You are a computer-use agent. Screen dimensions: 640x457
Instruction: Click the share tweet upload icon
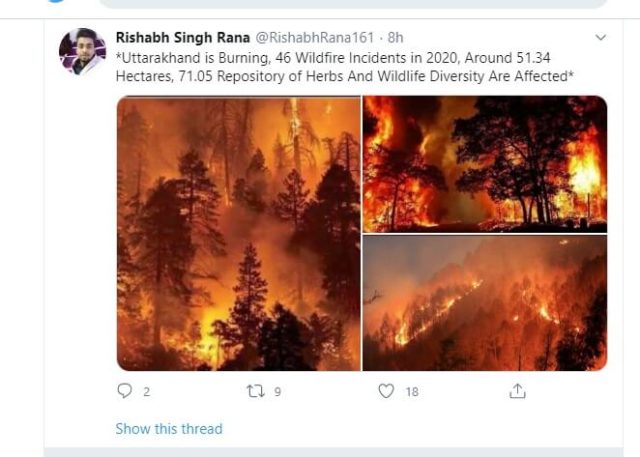pyautogui.click(x=517, y=392)
